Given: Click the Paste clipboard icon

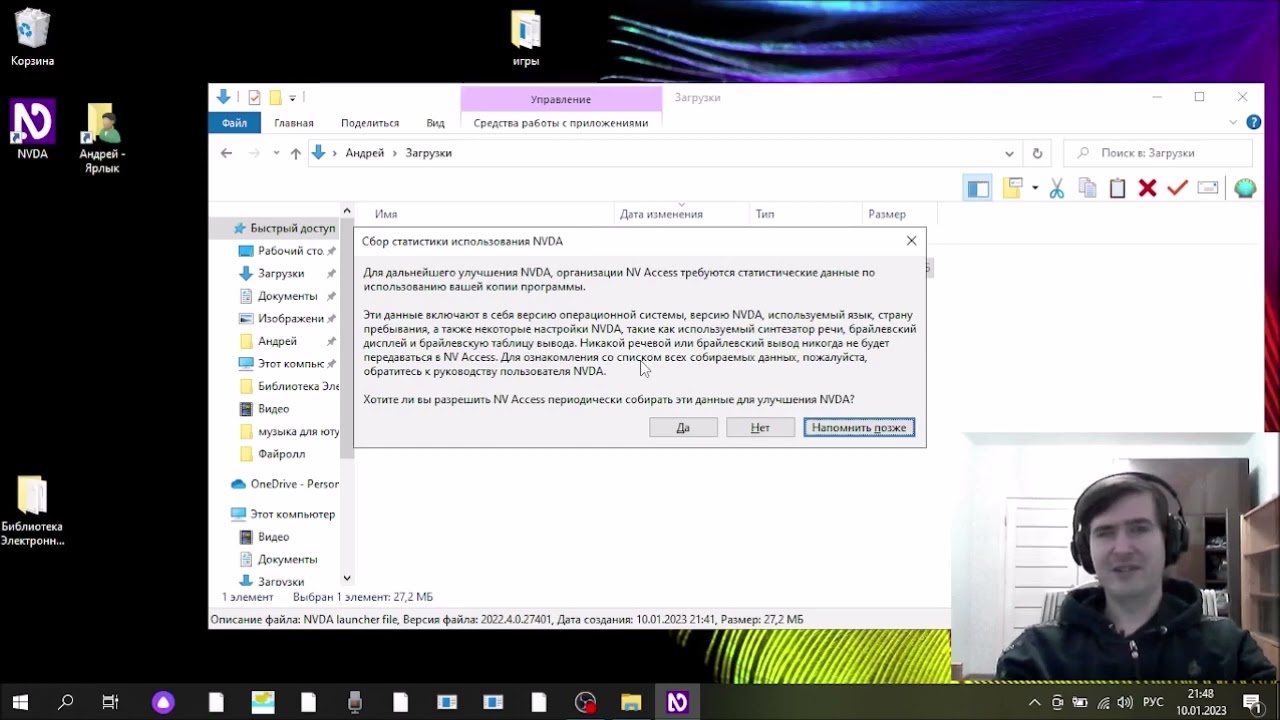Looking at the screenshot, I should [1117, 188].
